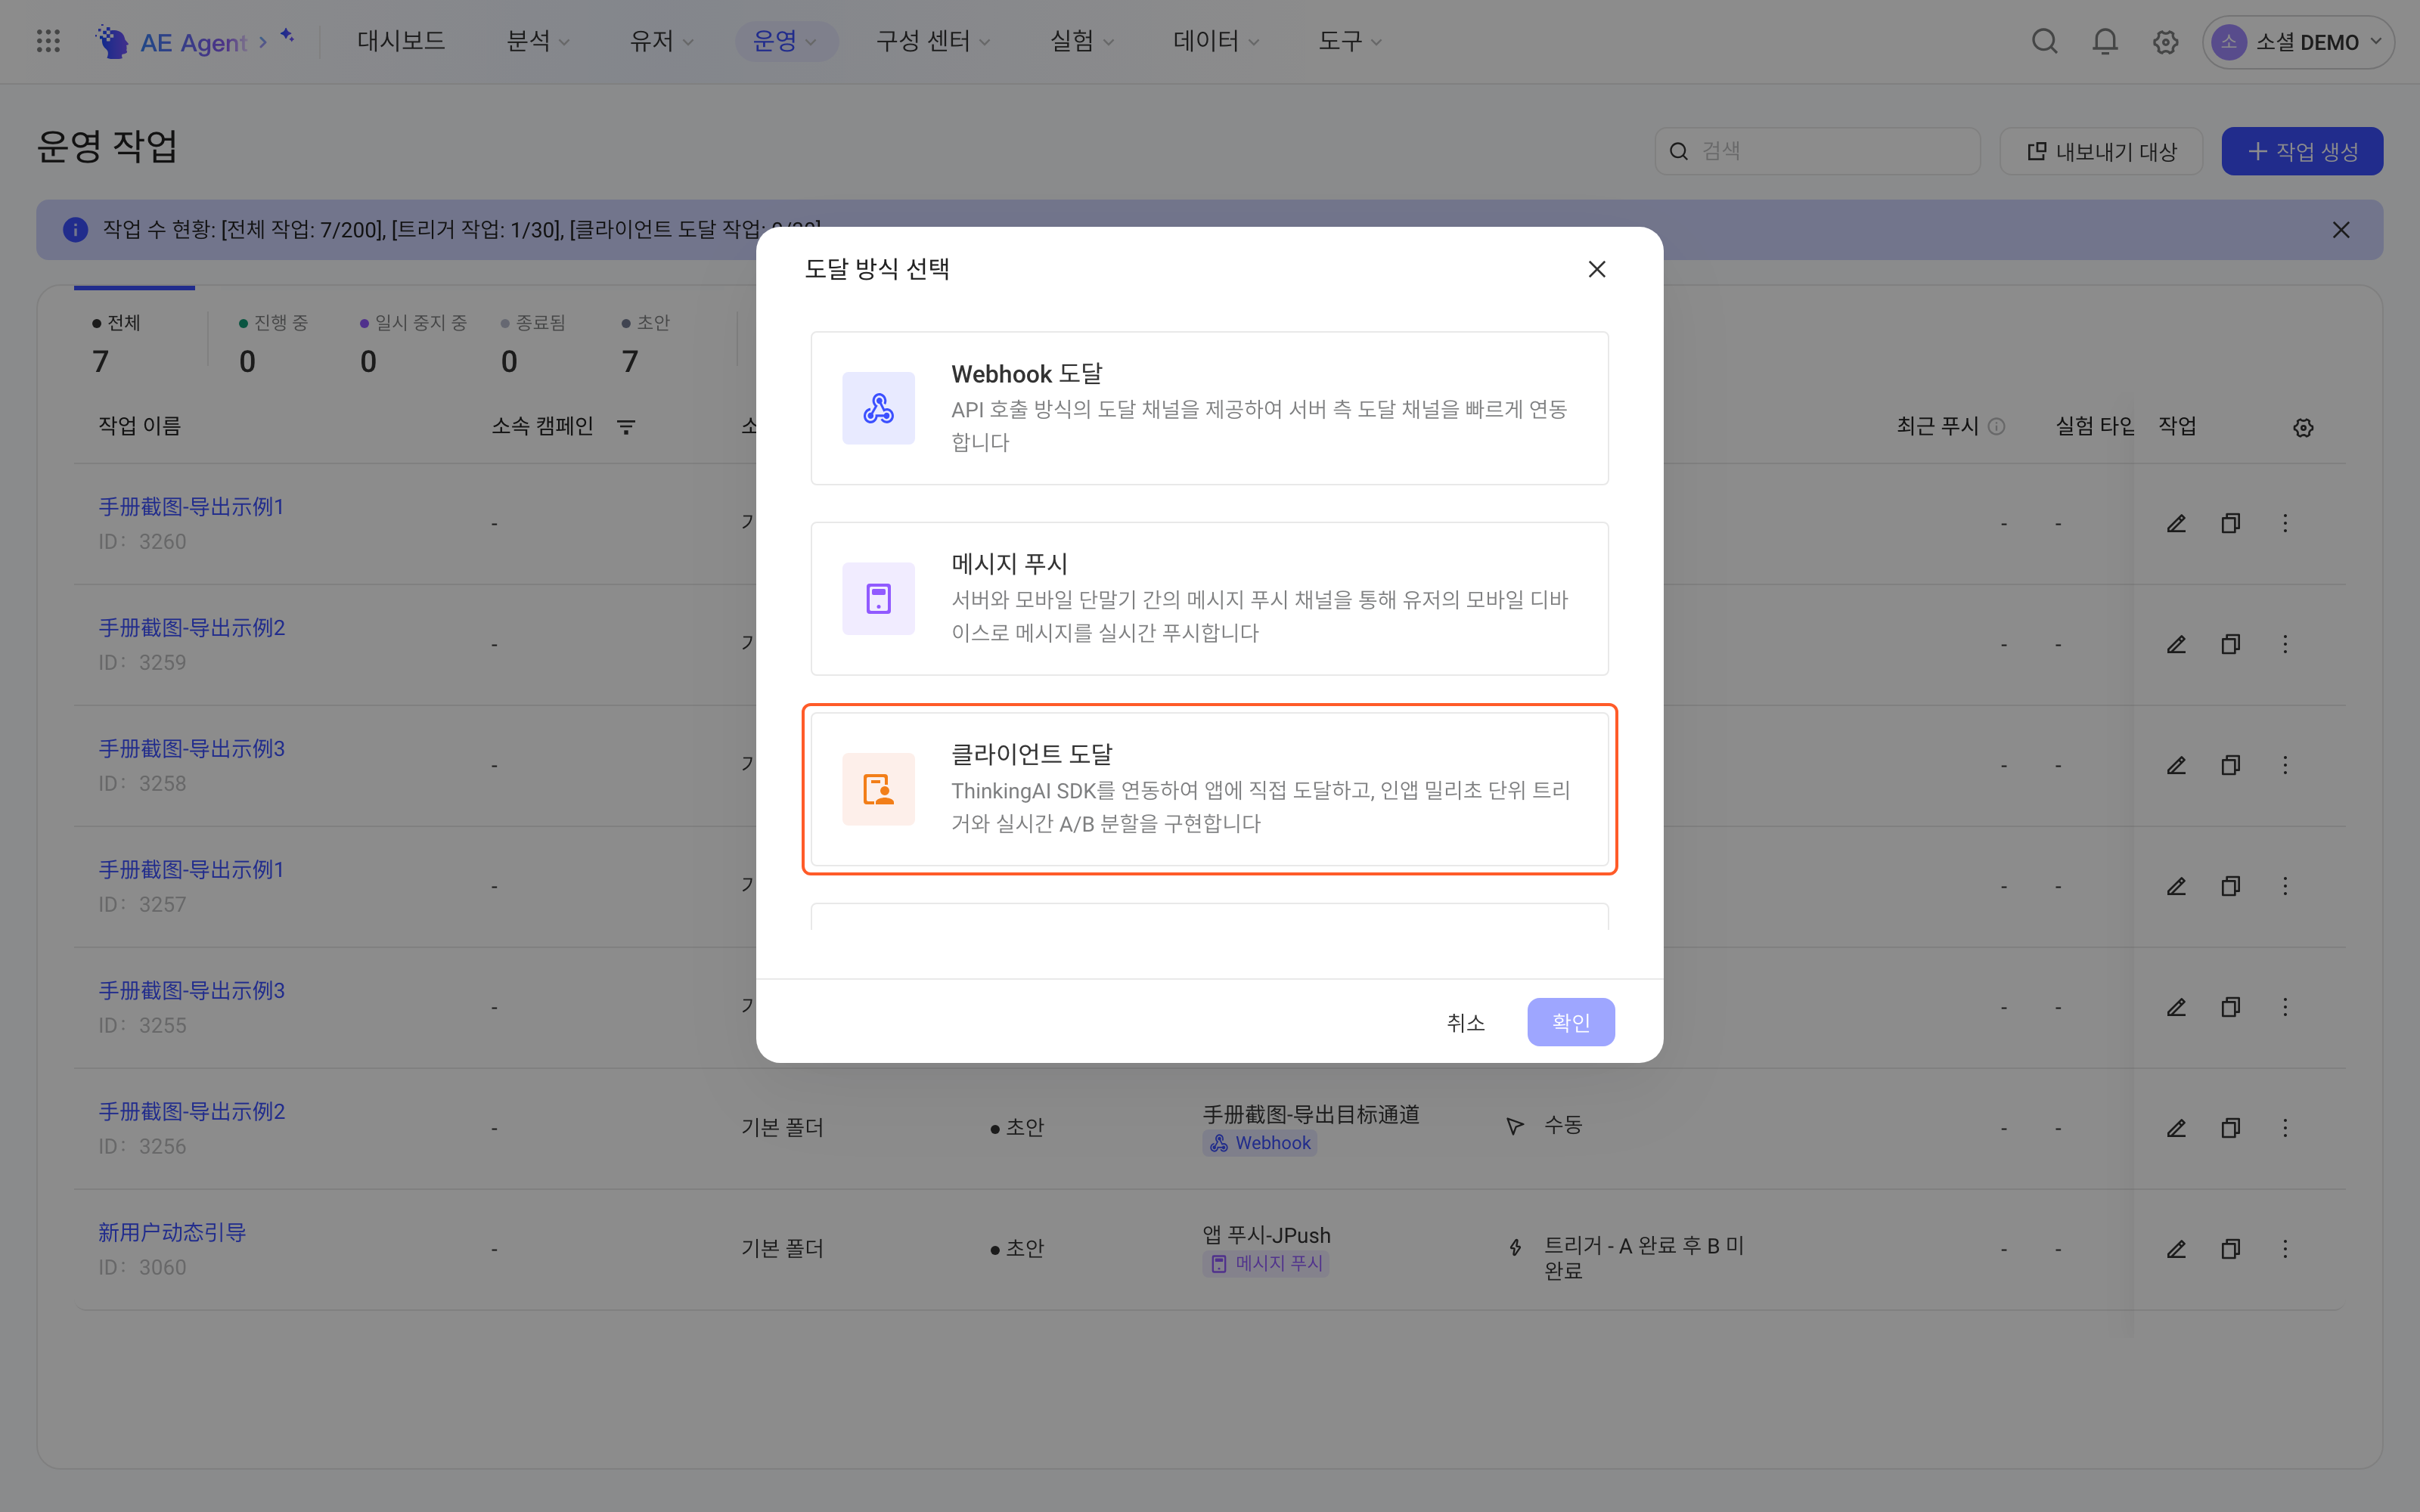Open task link 手册截图-导出示例2 ID 3256

(191, 1111)
